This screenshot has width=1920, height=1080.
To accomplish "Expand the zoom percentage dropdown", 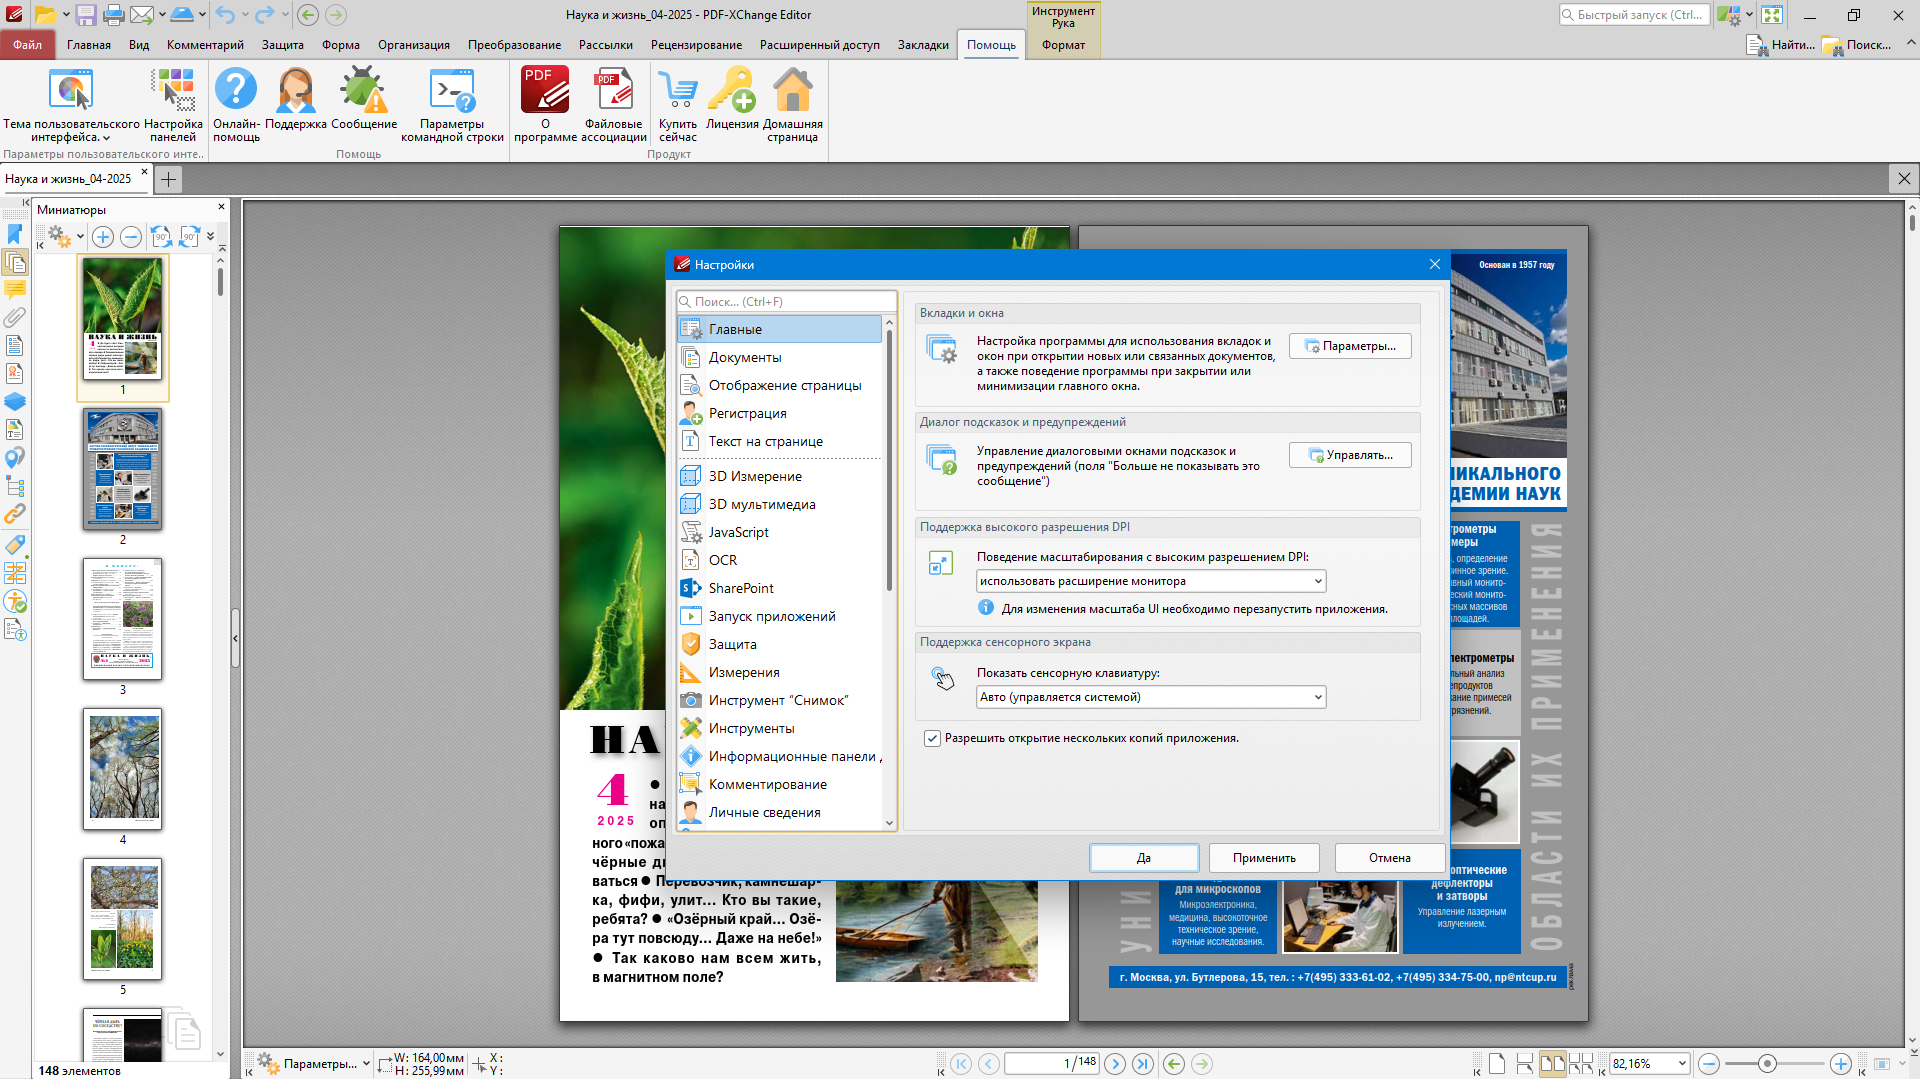I will 1682,1064.
